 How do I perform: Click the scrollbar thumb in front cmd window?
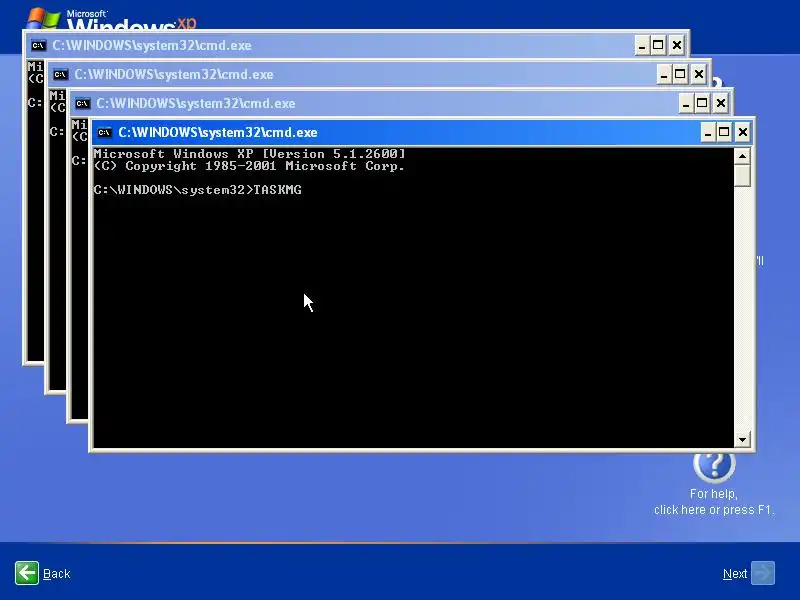point(742,176)
